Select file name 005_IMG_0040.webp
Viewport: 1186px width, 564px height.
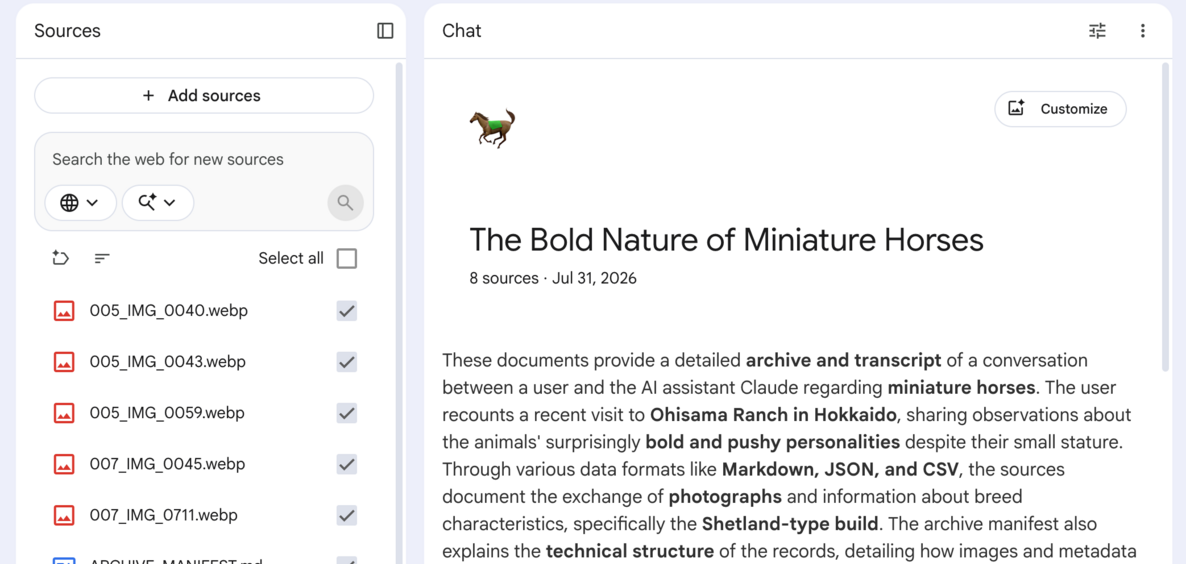[169, 311]
